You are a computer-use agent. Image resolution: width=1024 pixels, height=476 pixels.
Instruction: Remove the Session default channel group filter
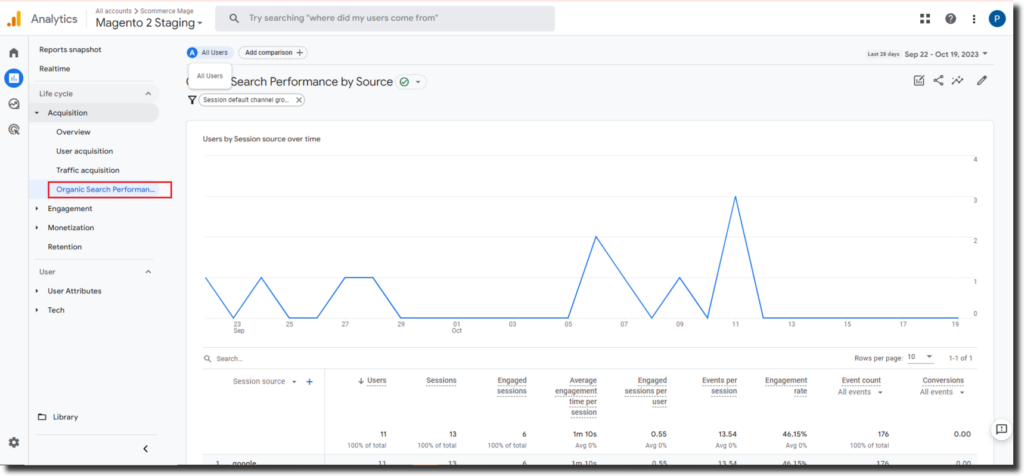coord(299,100)
